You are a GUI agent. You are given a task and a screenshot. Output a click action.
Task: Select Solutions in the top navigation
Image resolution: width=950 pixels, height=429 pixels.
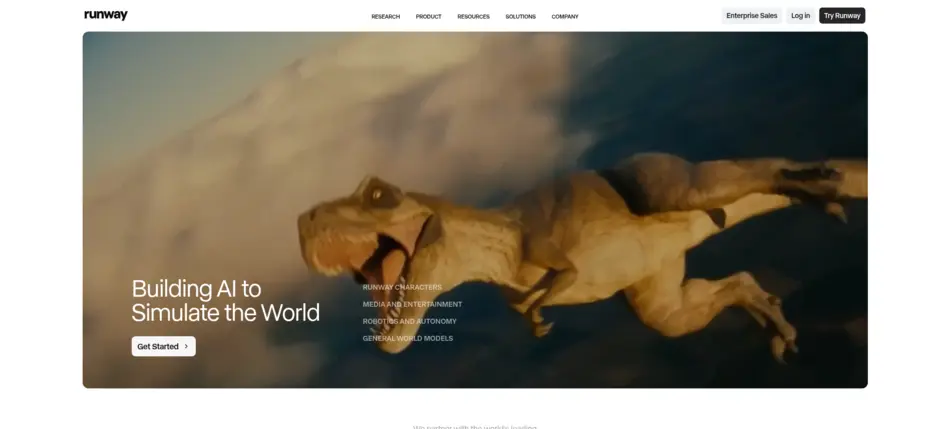520,16
